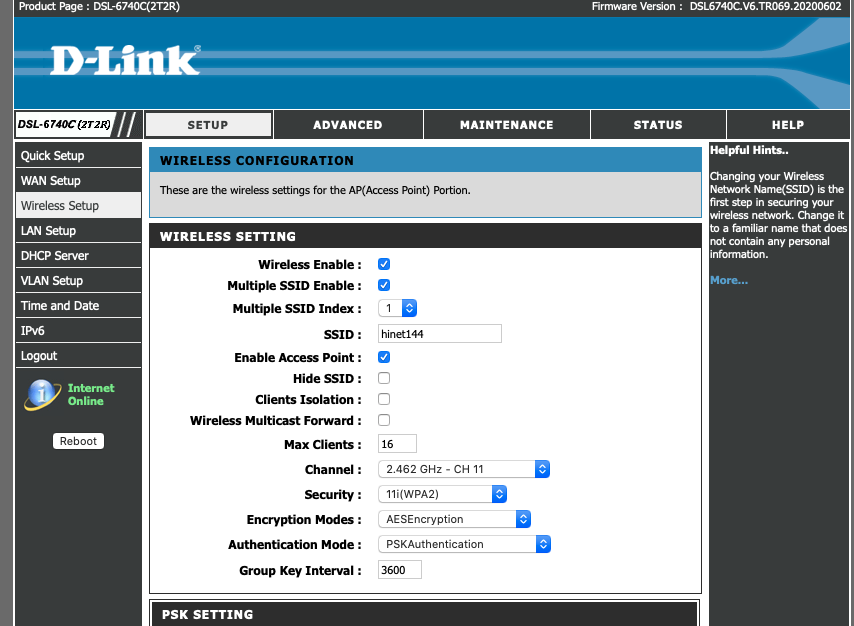Toggle the Hide SSID checkbox
This screenshot has width=854, height=626.
point(384,379)
